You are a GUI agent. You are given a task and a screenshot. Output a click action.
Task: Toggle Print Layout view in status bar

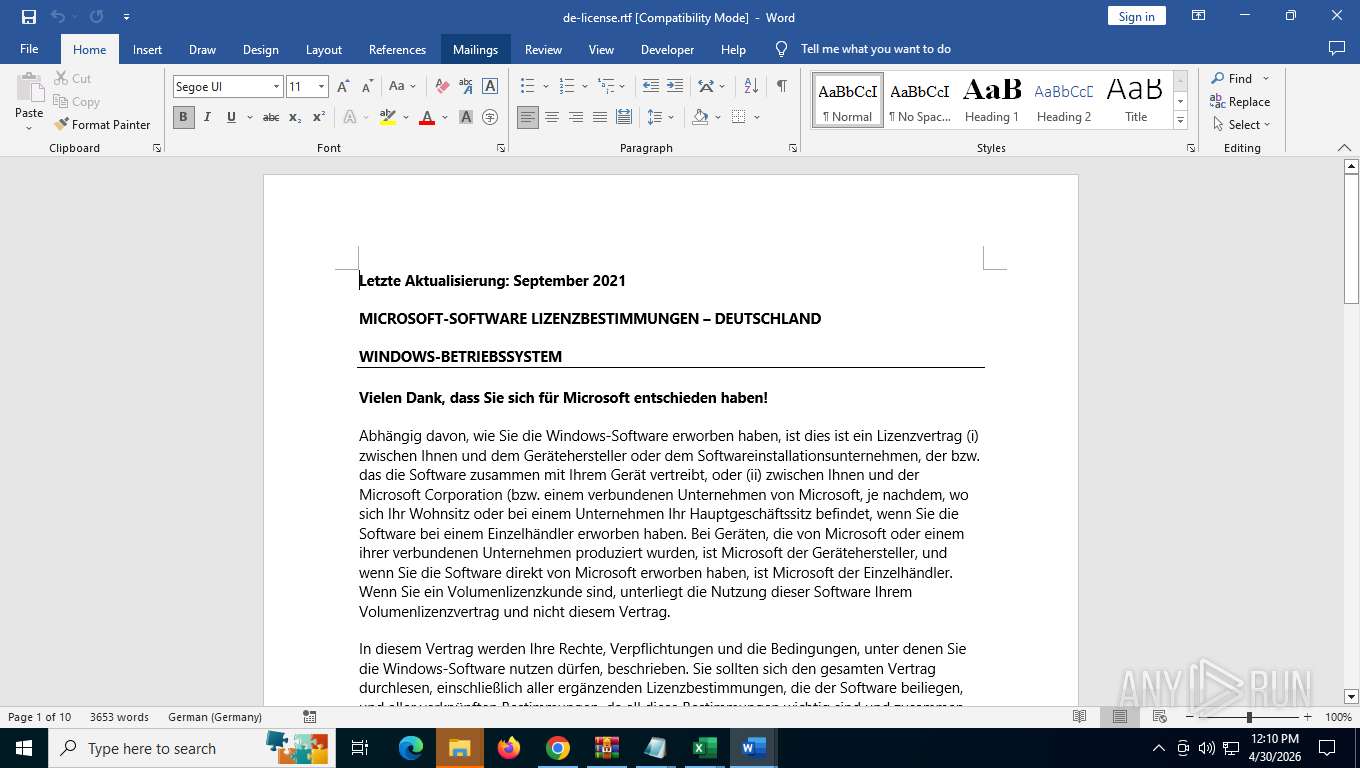(1120, 717)
